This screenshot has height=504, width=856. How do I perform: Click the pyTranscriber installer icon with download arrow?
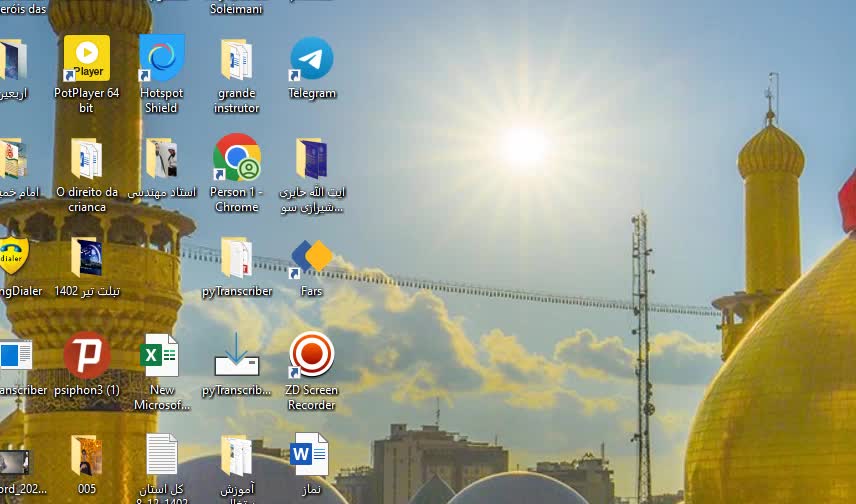(x=236, y=356)
